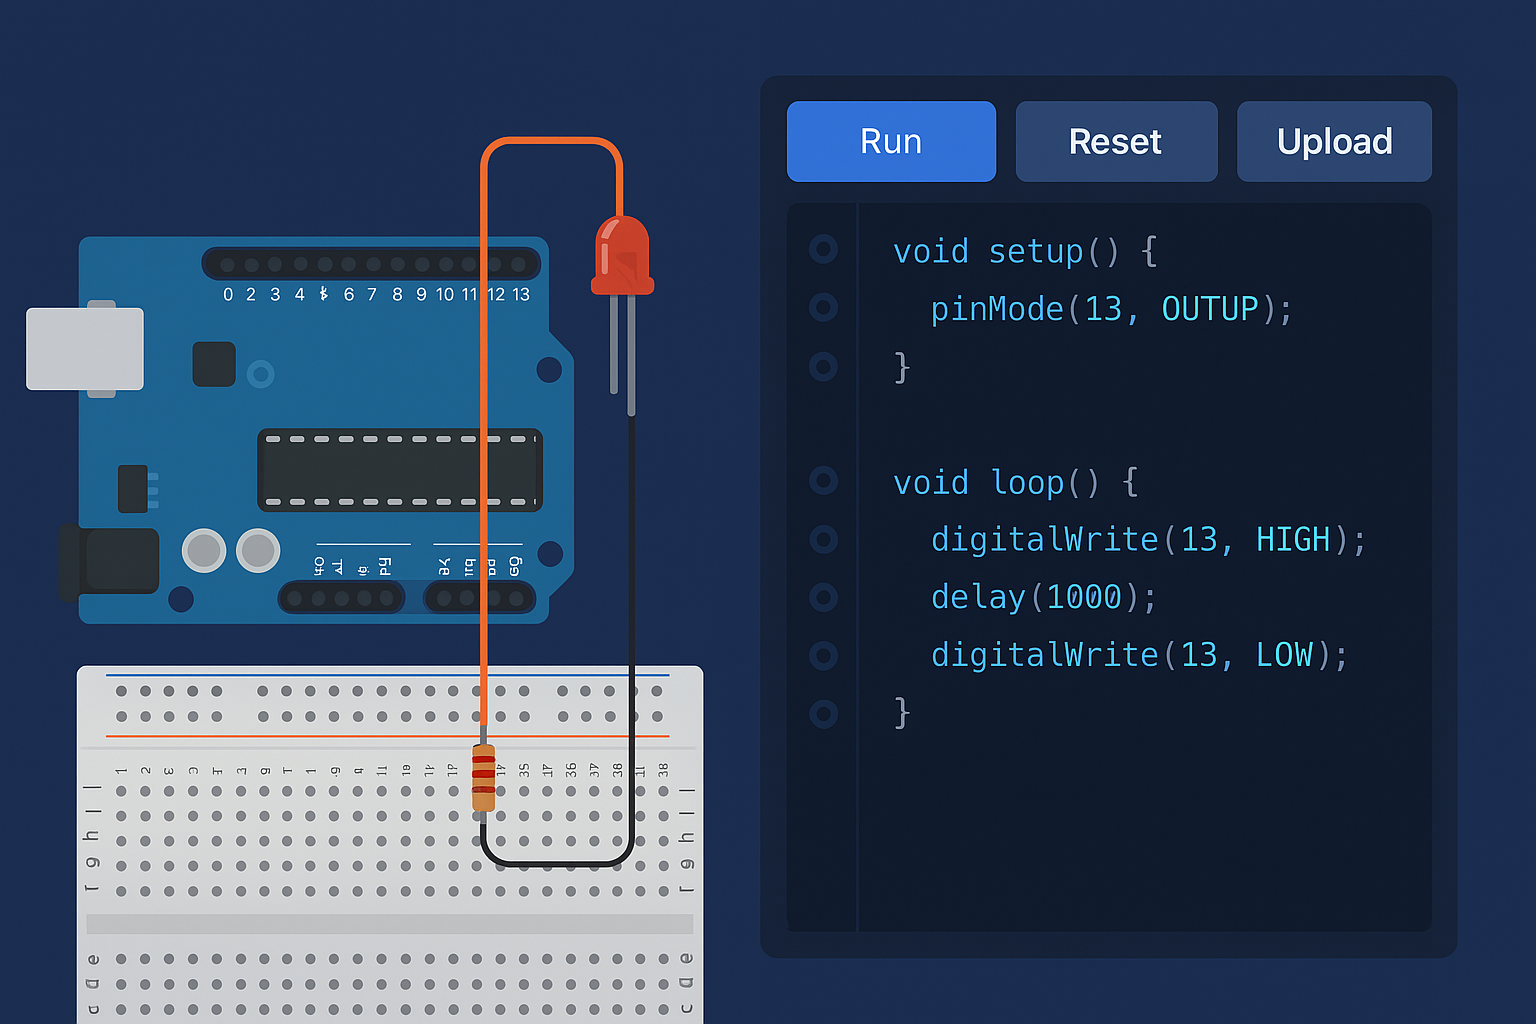Select the resistor on the breadboard
This screenshot has height=1024, width=1536.
(x=483, y=777)
